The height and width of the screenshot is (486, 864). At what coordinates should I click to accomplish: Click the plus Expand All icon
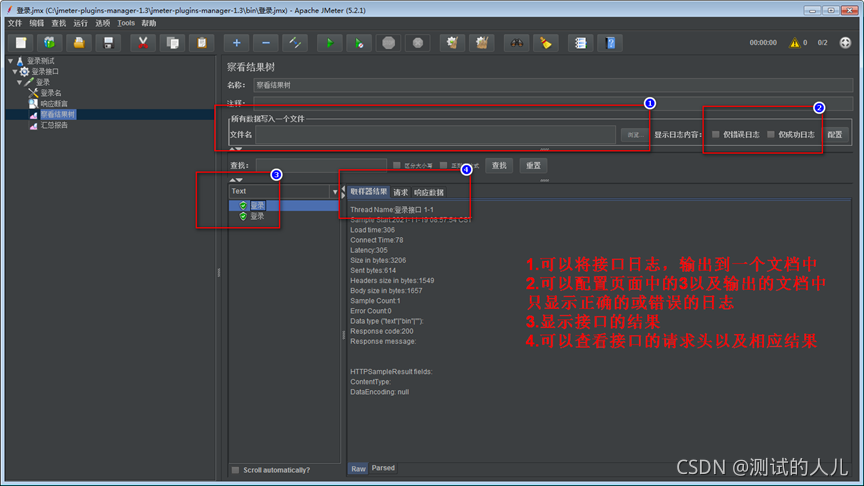tap(236, 43)
